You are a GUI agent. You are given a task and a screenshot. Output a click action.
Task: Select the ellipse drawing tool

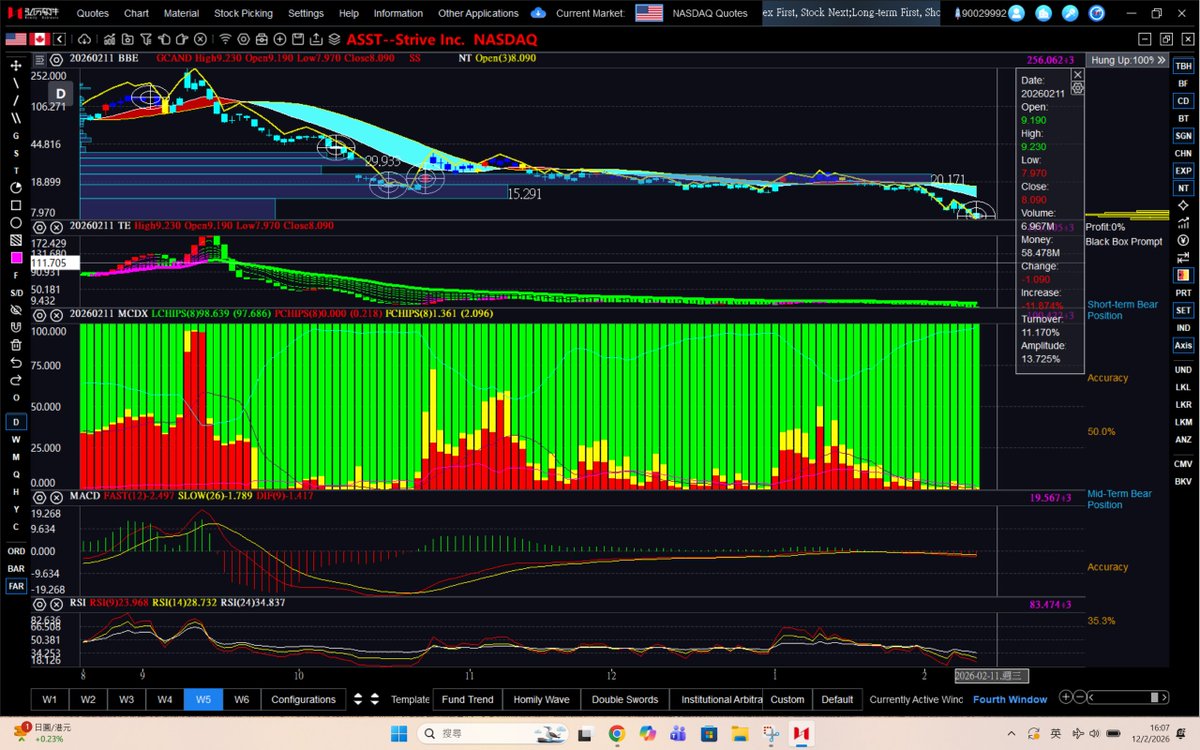(x=16, y=223)
